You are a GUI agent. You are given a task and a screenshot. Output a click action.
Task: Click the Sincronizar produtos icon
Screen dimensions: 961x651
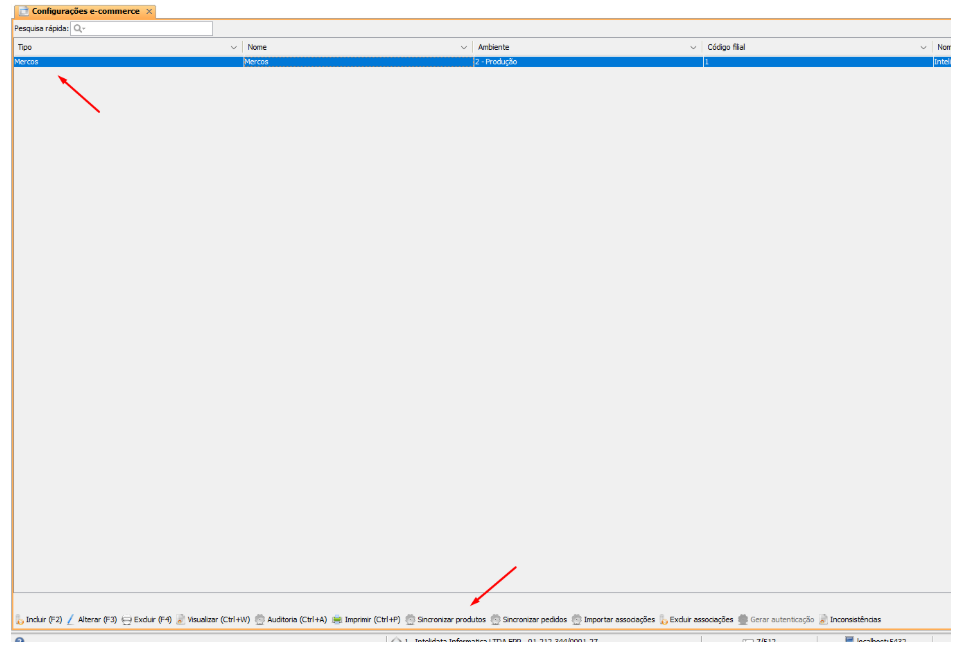click(x=411, y=620)
